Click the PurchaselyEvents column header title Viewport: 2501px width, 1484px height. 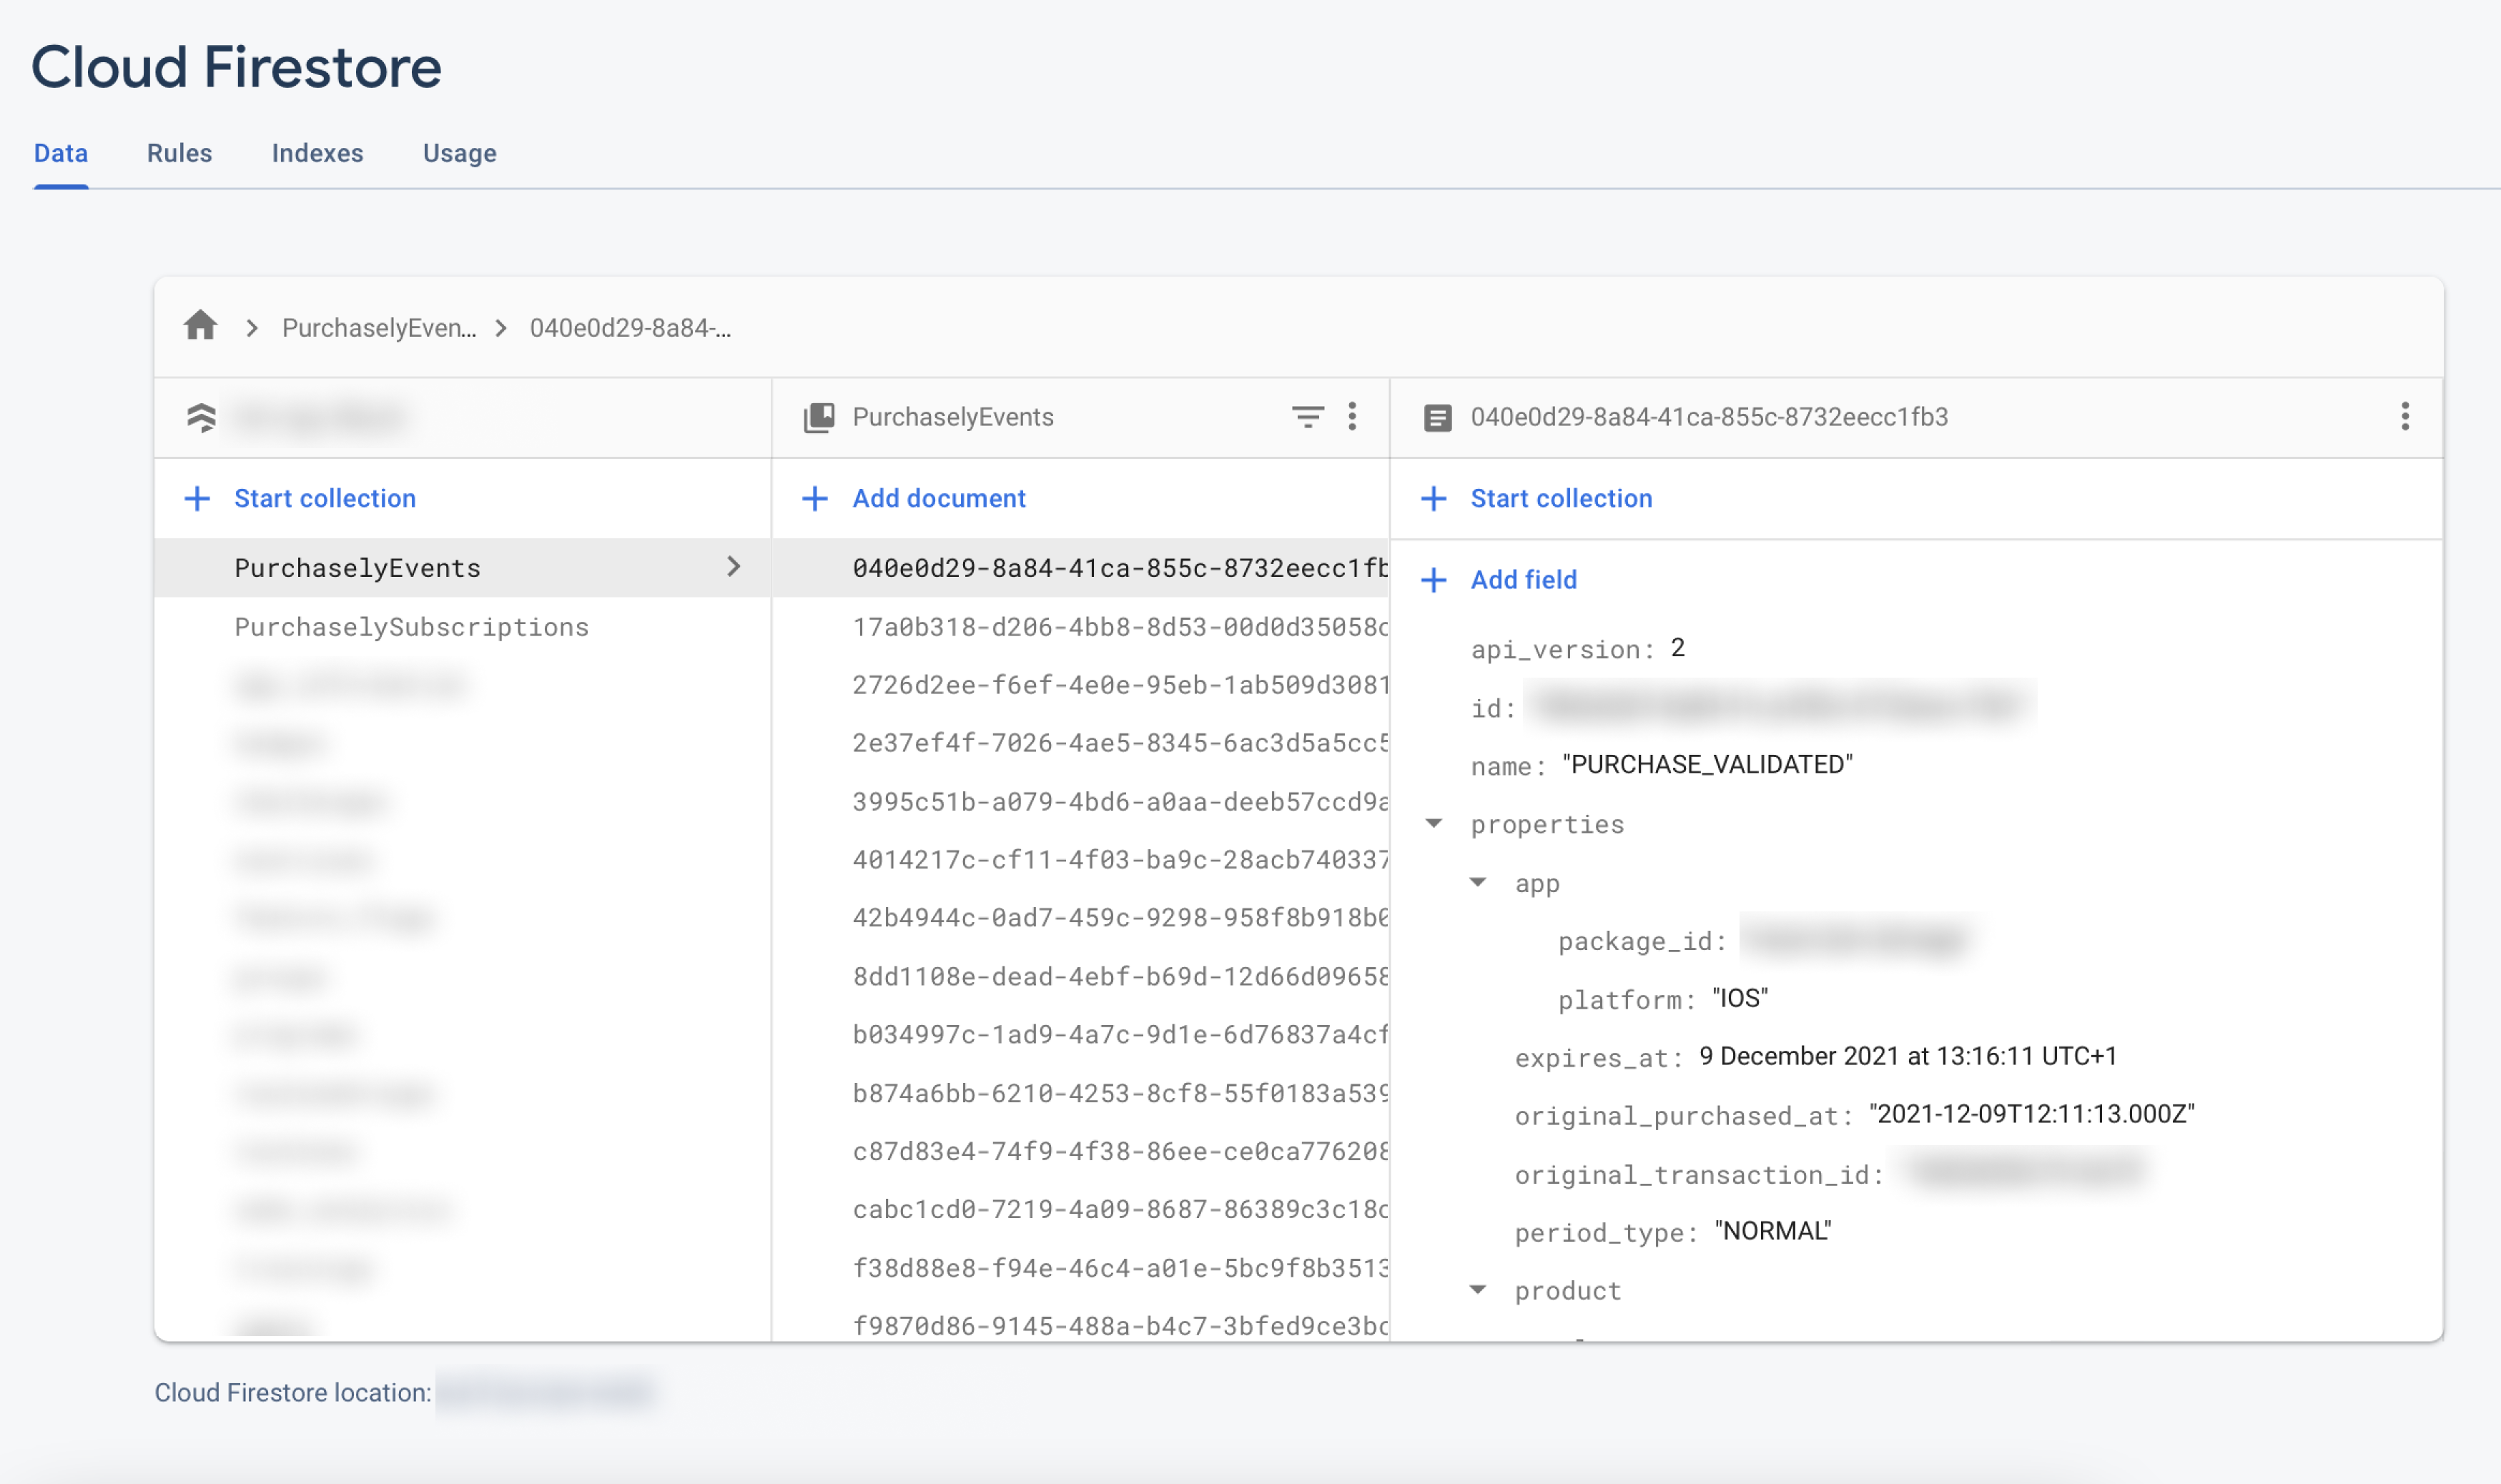(x=953, y=417)
